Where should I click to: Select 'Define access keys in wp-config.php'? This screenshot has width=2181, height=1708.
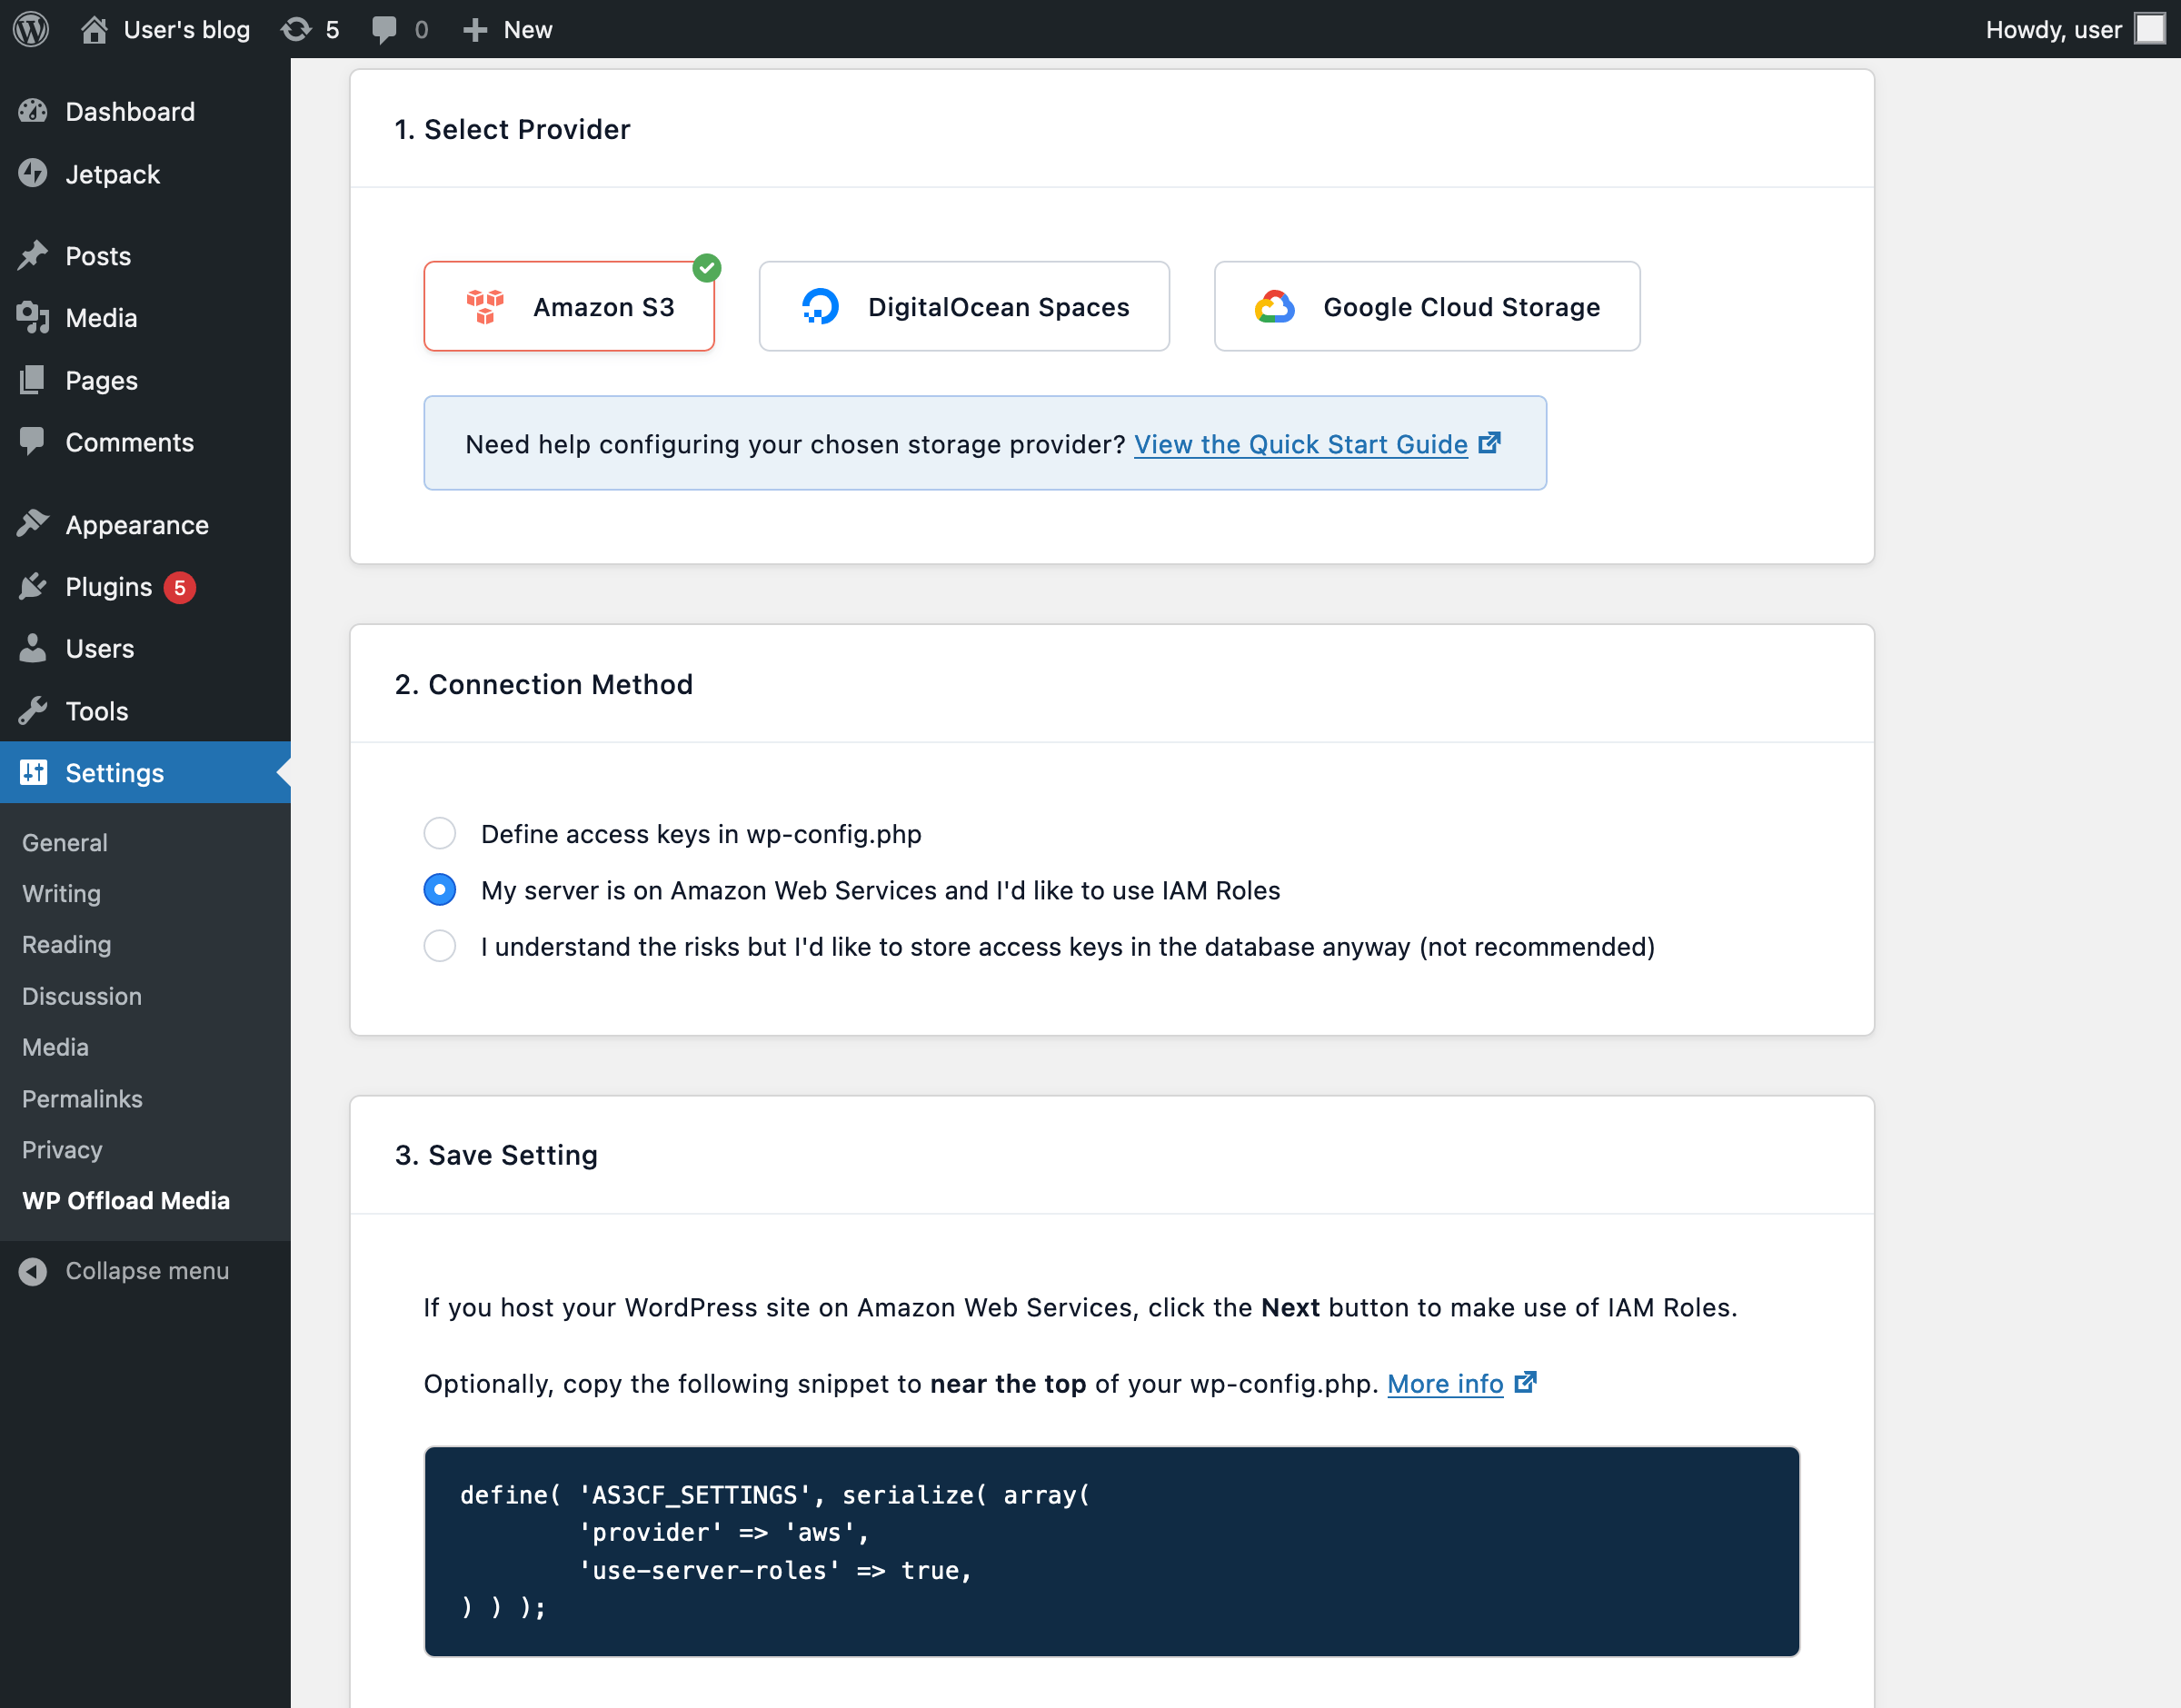[x=440, y=833]
